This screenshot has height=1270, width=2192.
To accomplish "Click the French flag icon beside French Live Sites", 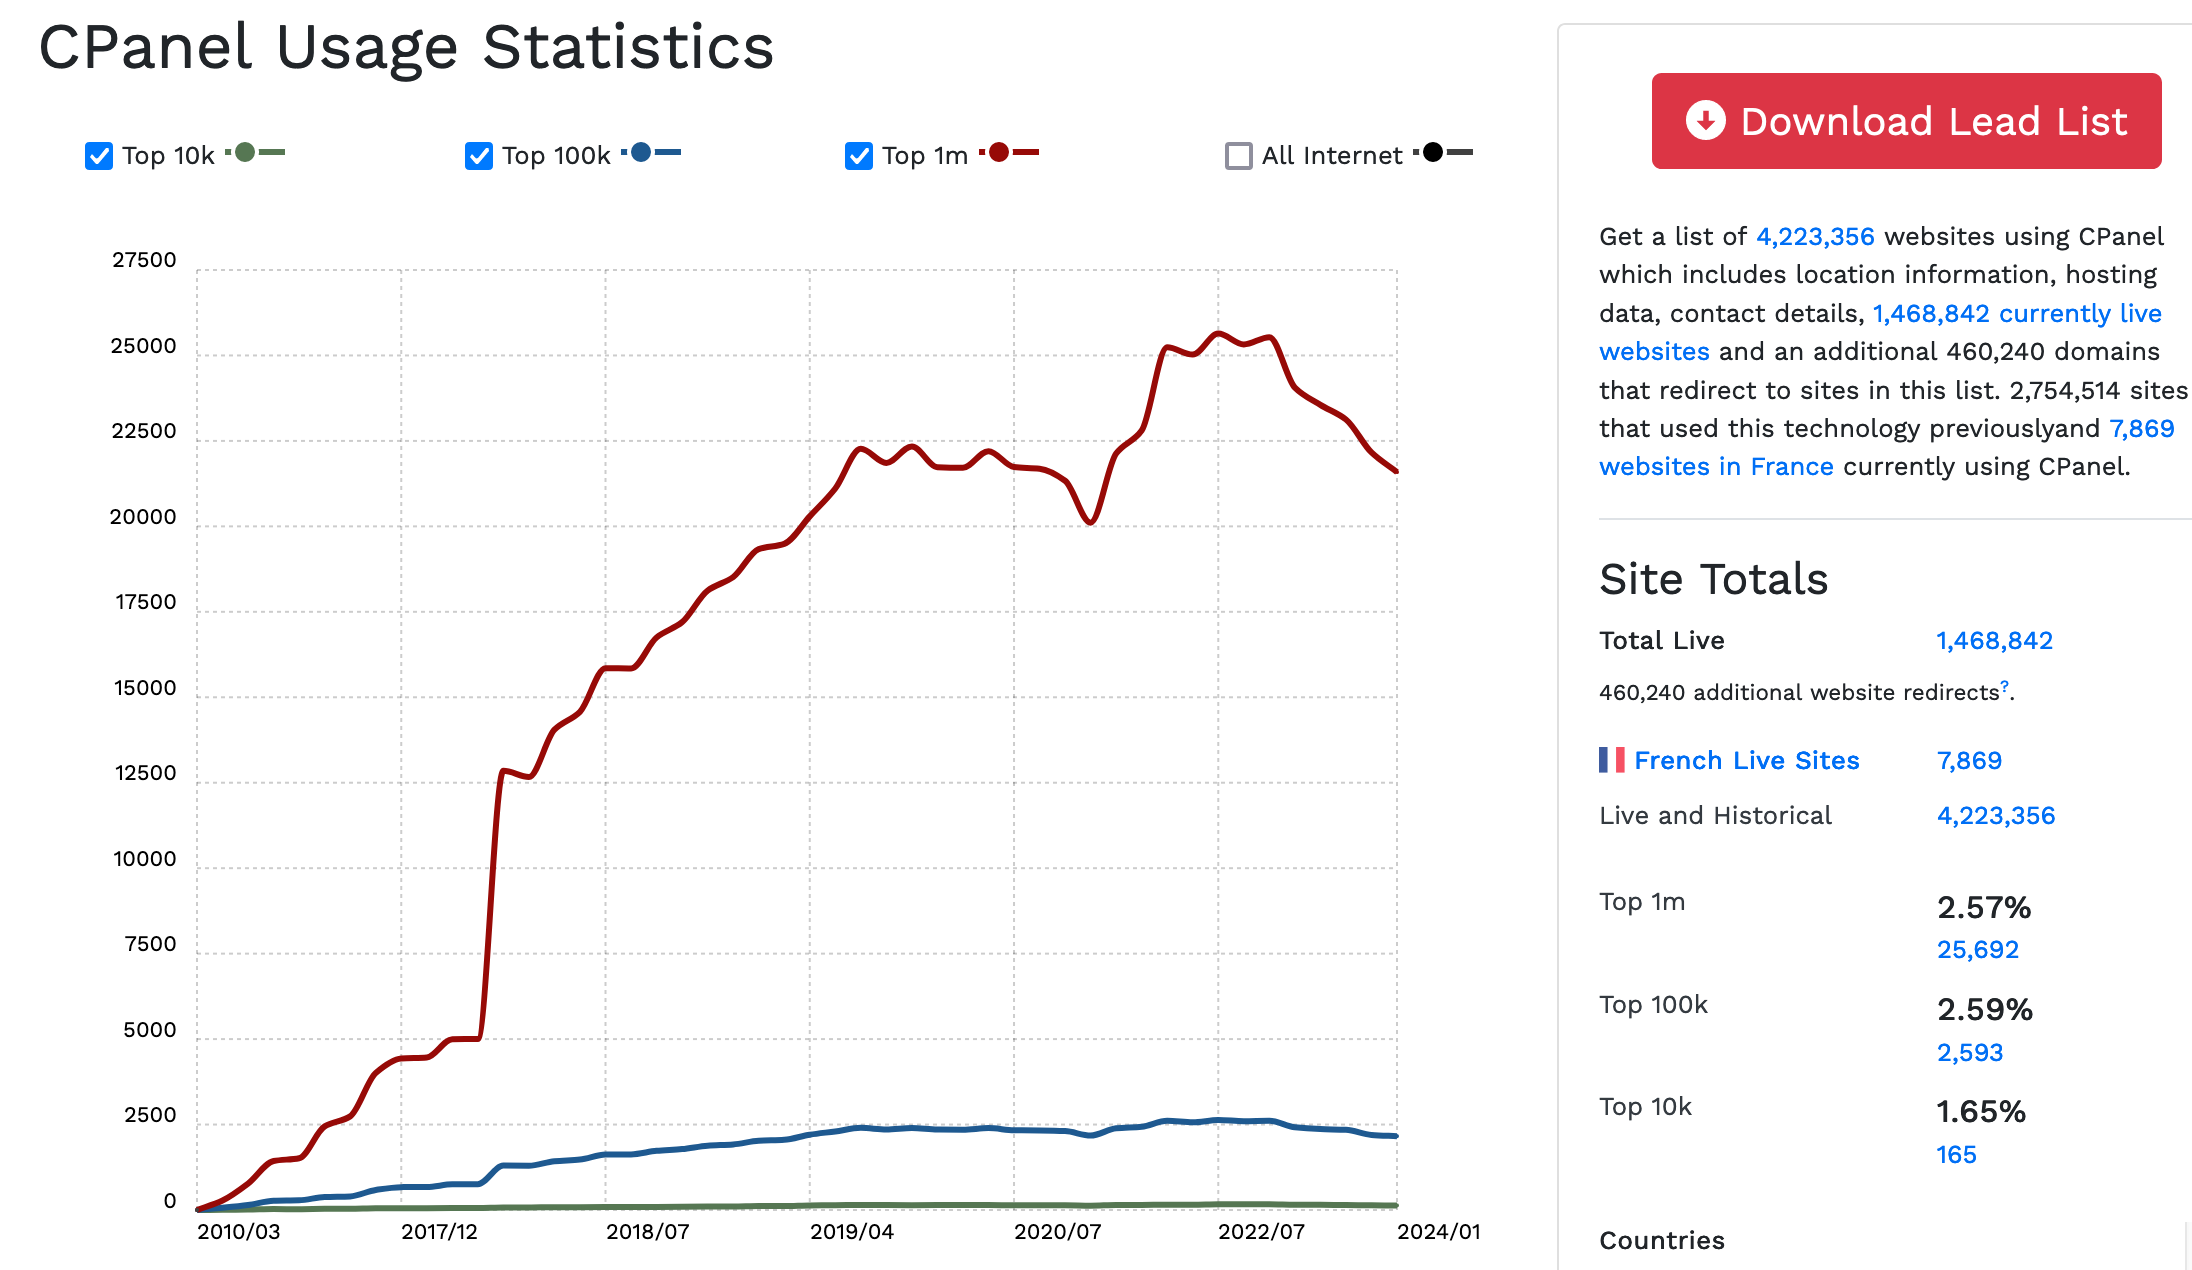I will pyautogui.click(x=1612, y=759).
